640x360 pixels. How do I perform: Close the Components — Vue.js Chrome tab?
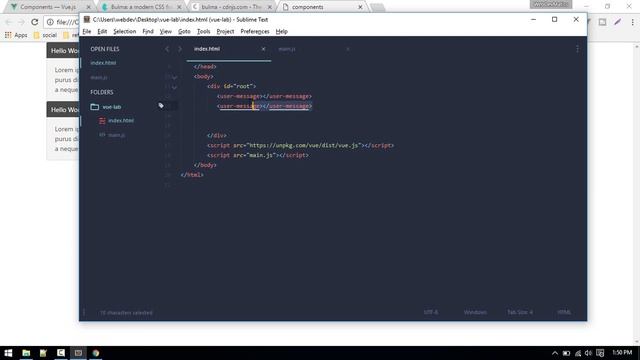click(88, 7)
